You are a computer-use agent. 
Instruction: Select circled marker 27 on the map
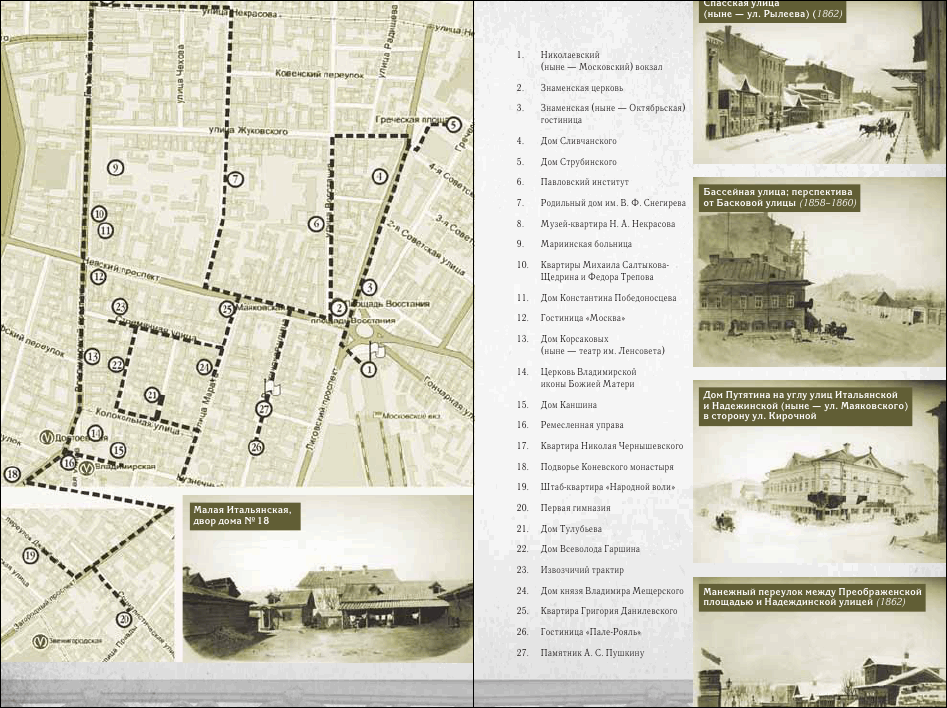(264, 410)
